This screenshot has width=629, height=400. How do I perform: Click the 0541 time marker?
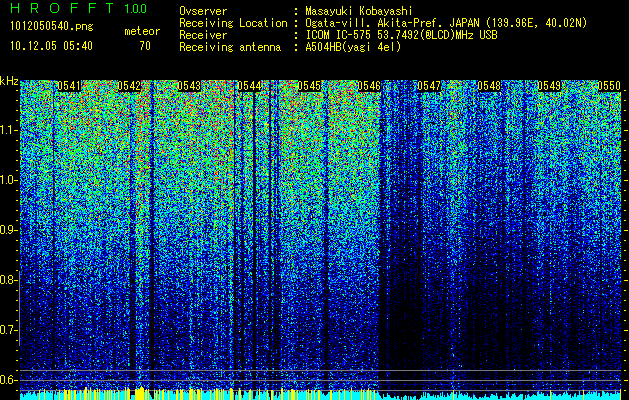pyautogui.click(x=69, y=86)
